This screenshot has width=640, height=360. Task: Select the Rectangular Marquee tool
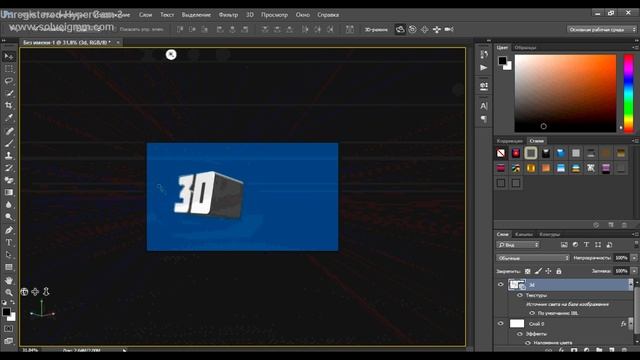[x=9, y=69]
